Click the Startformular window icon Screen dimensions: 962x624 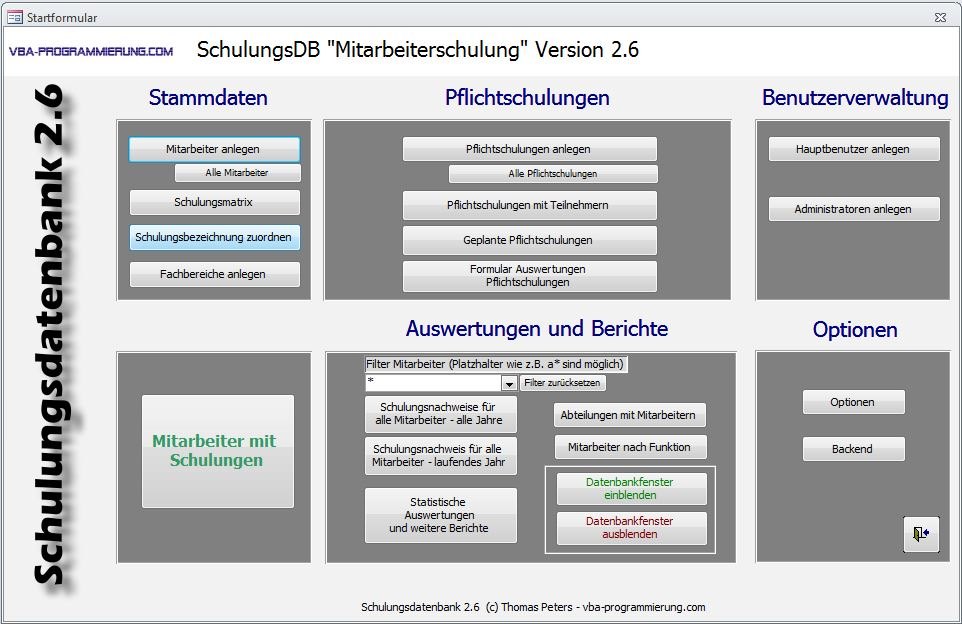[x=15, y=17]
